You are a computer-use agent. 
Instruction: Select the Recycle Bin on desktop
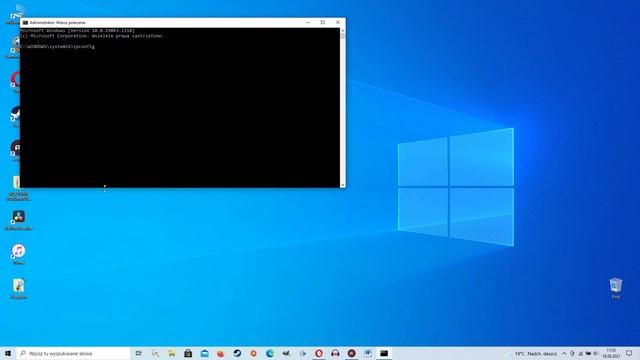click(616, 288)
